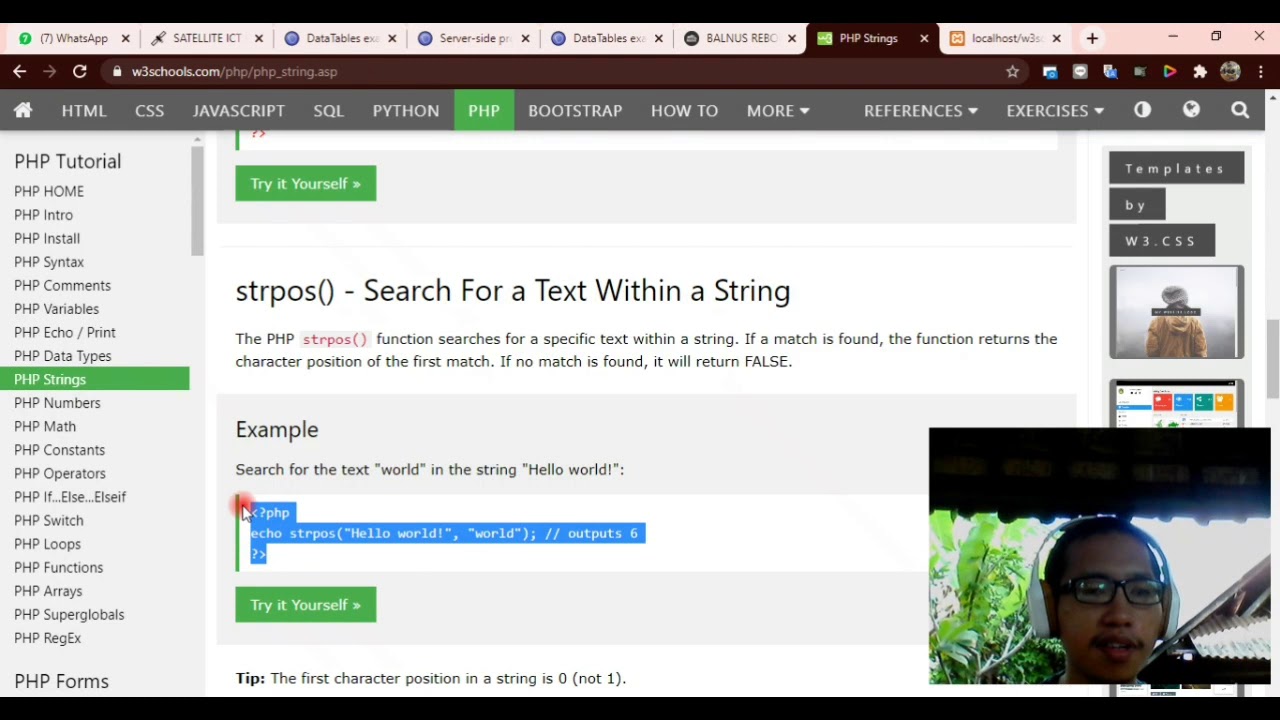Open PHP Syntax in sidebar
Screen dimensions: 1280x720
click(49, 262)
